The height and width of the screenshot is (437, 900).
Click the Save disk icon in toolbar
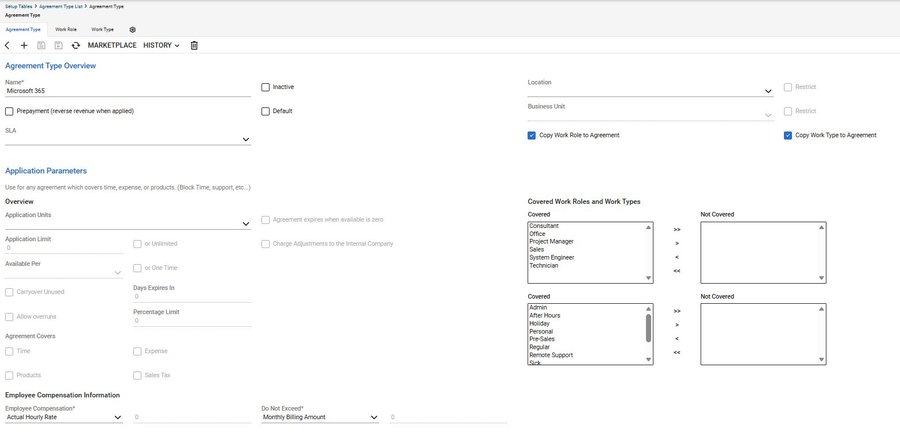click(41, 45)
